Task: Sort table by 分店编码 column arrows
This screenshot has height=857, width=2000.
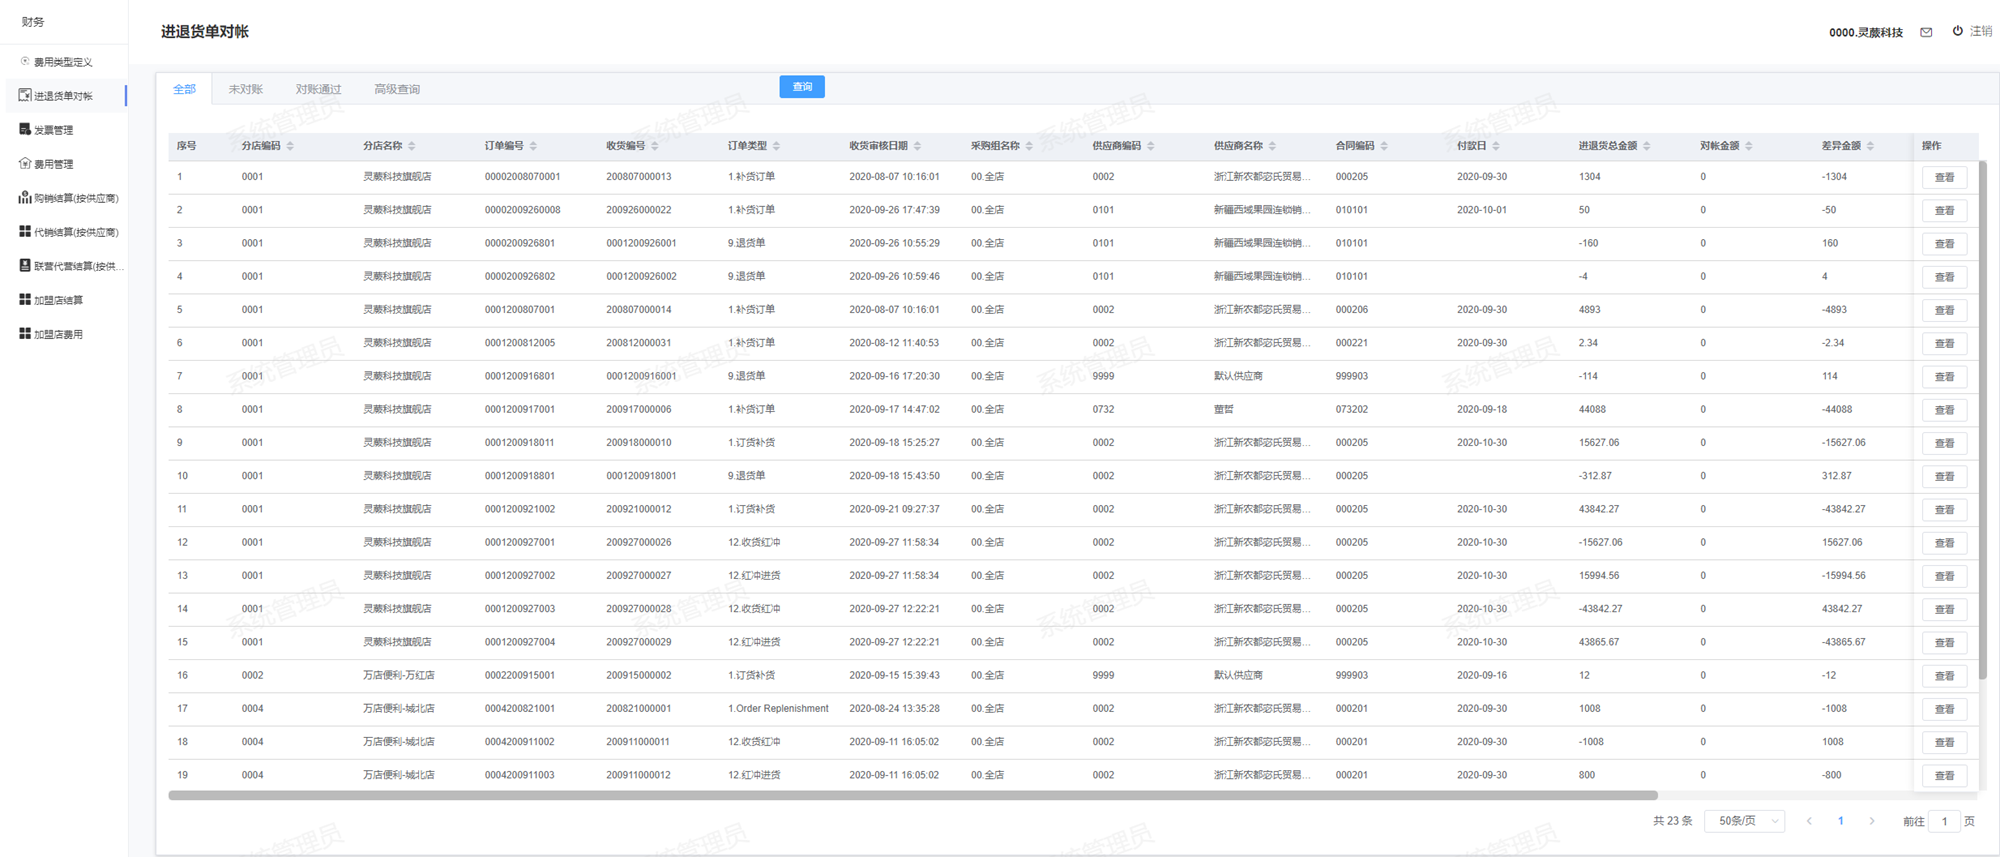Action: point(290,146)
